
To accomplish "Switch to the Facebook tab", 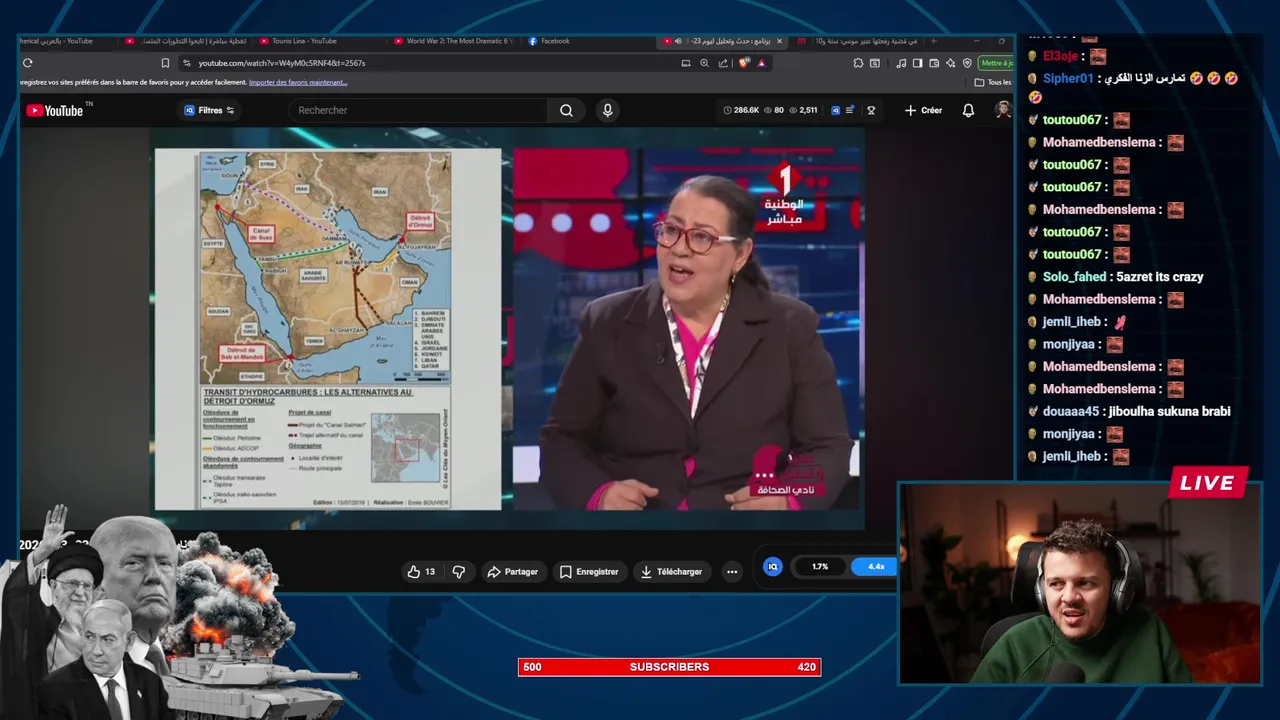I will [555, 41].
